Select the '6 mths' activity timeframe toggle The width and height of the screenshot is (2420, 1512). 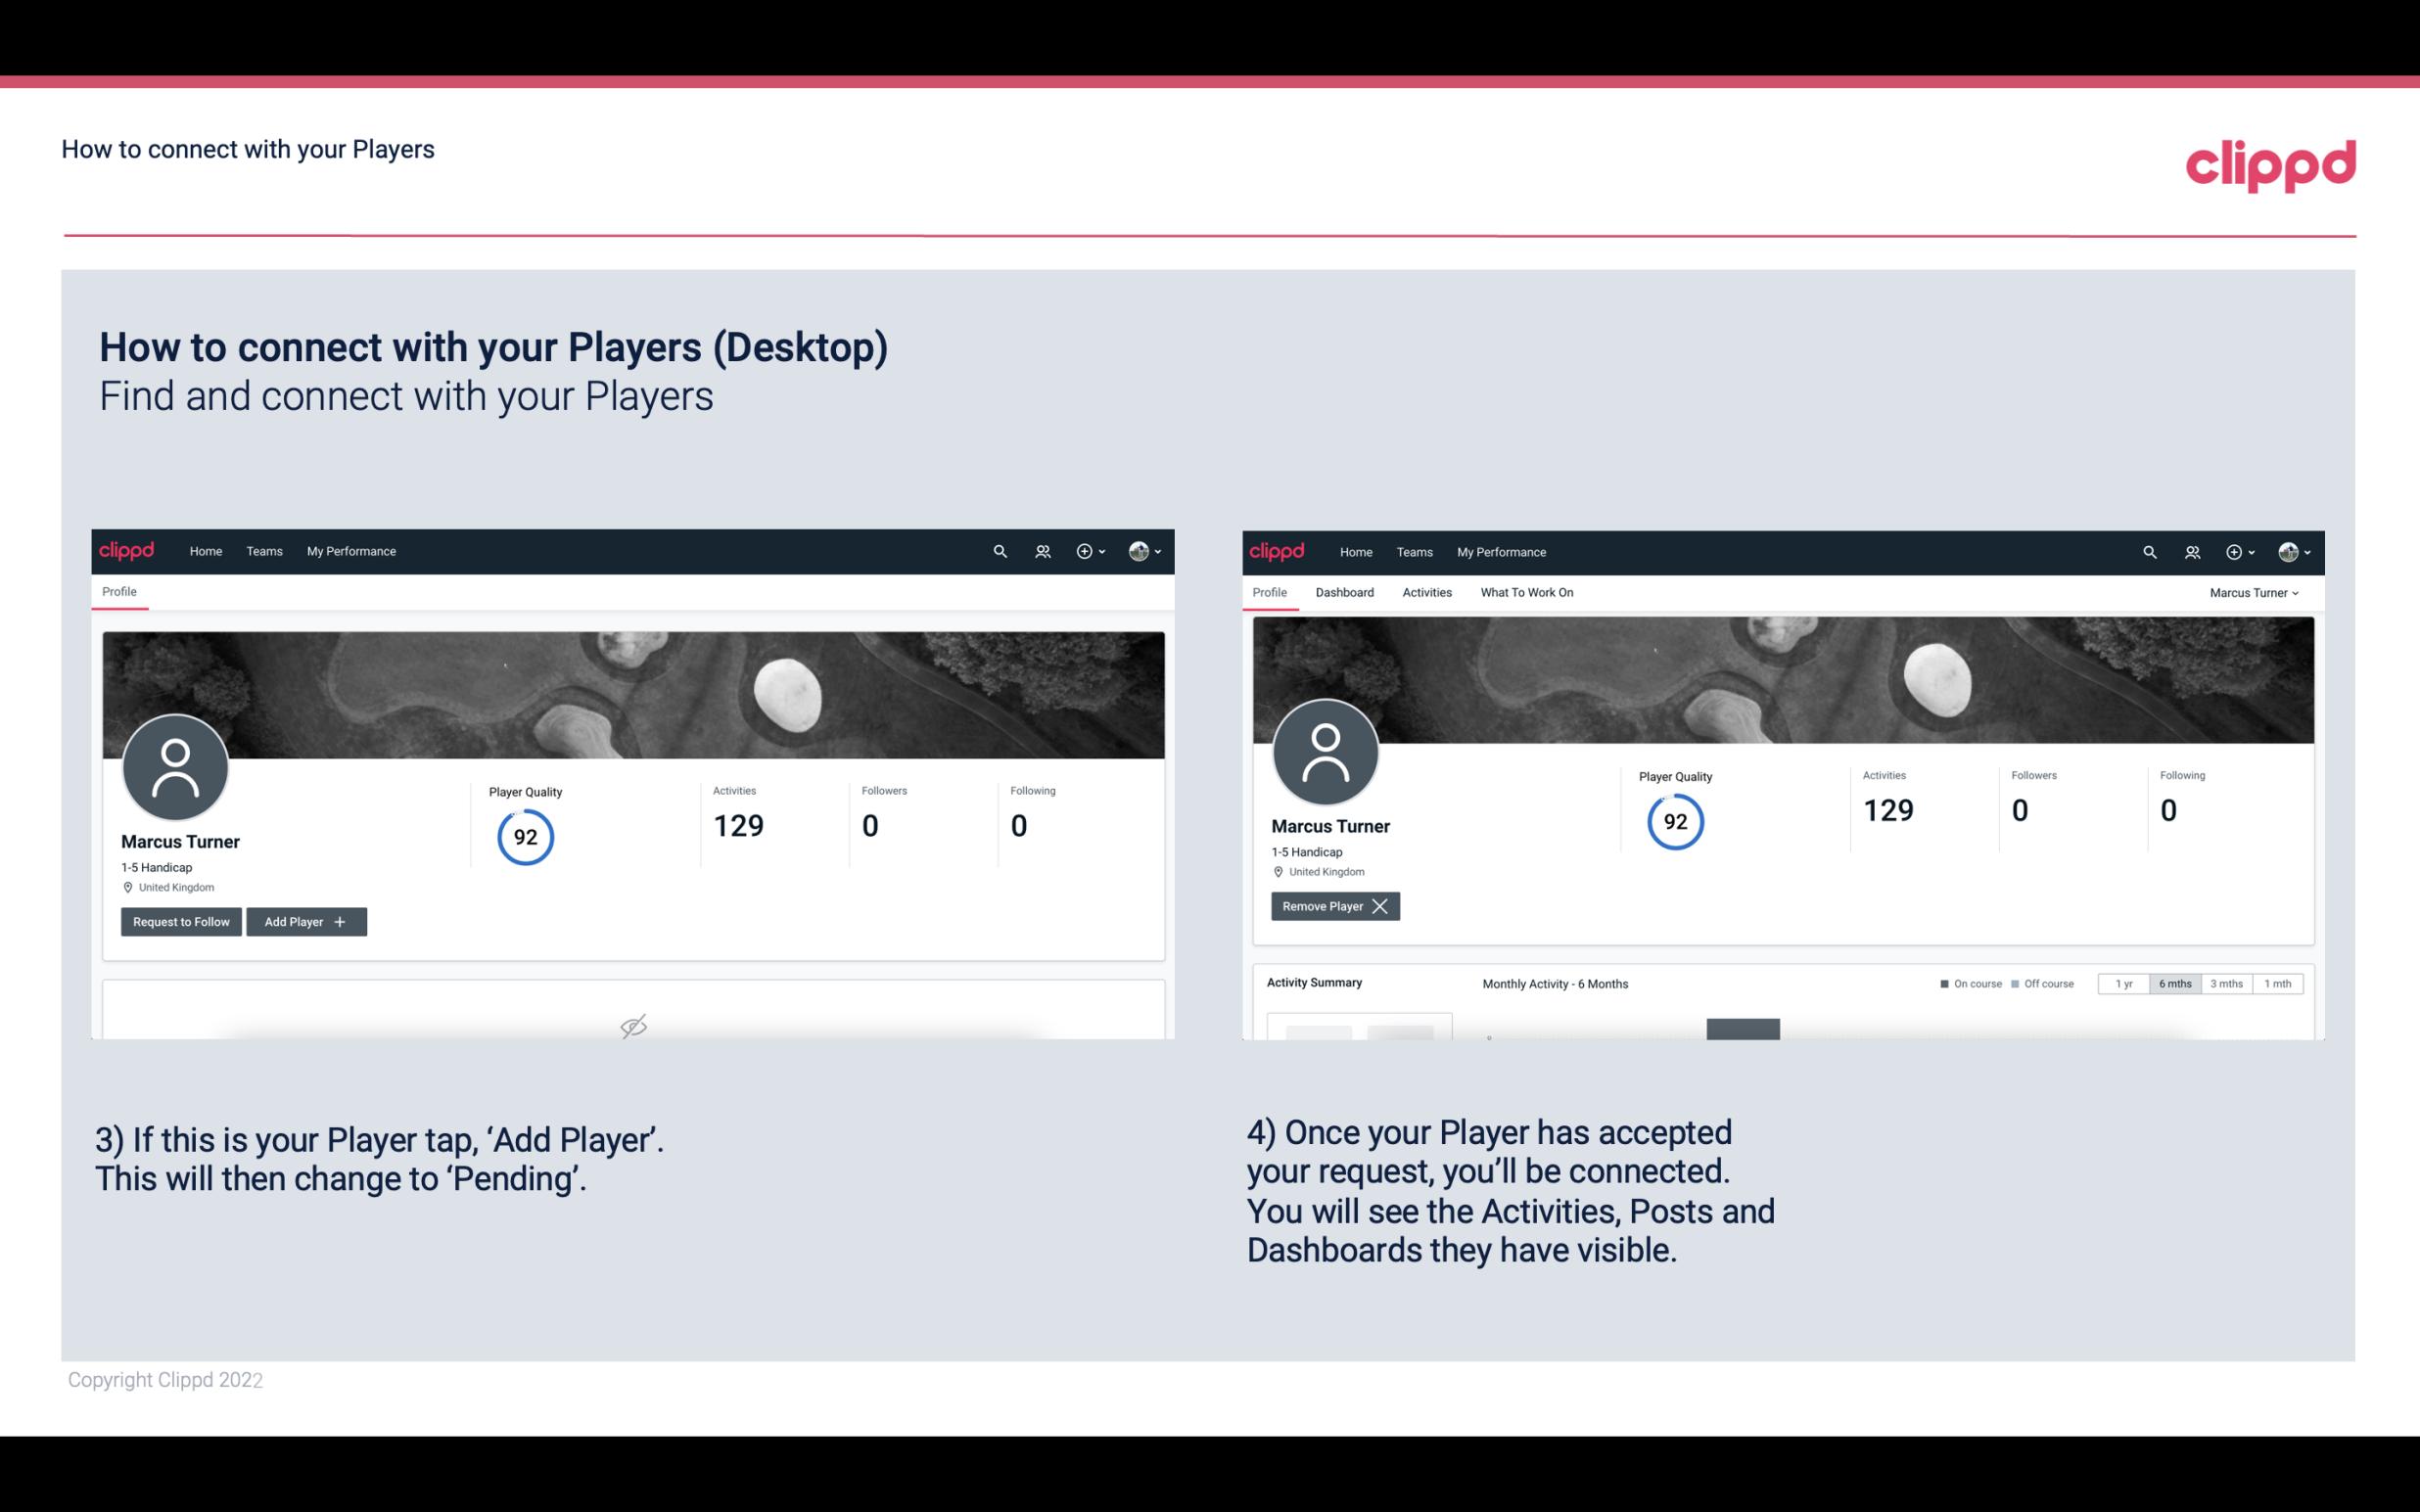[2174, 983]
